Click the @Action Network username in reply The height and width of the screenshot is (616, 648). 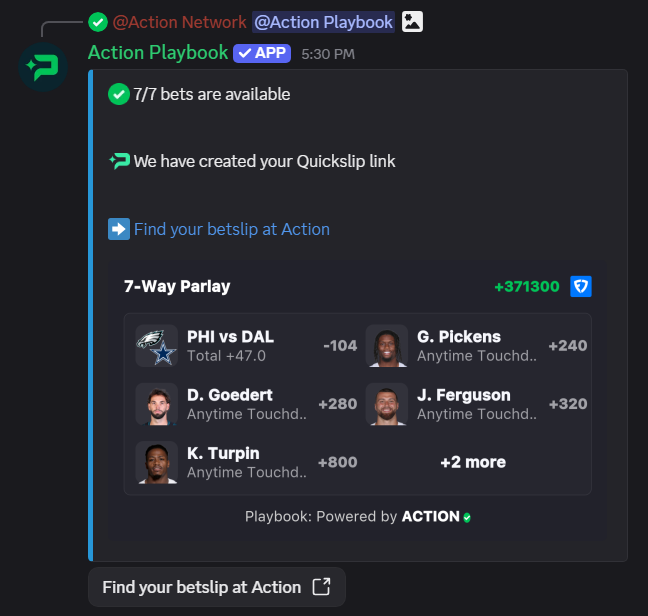click(x=179, y=22)
